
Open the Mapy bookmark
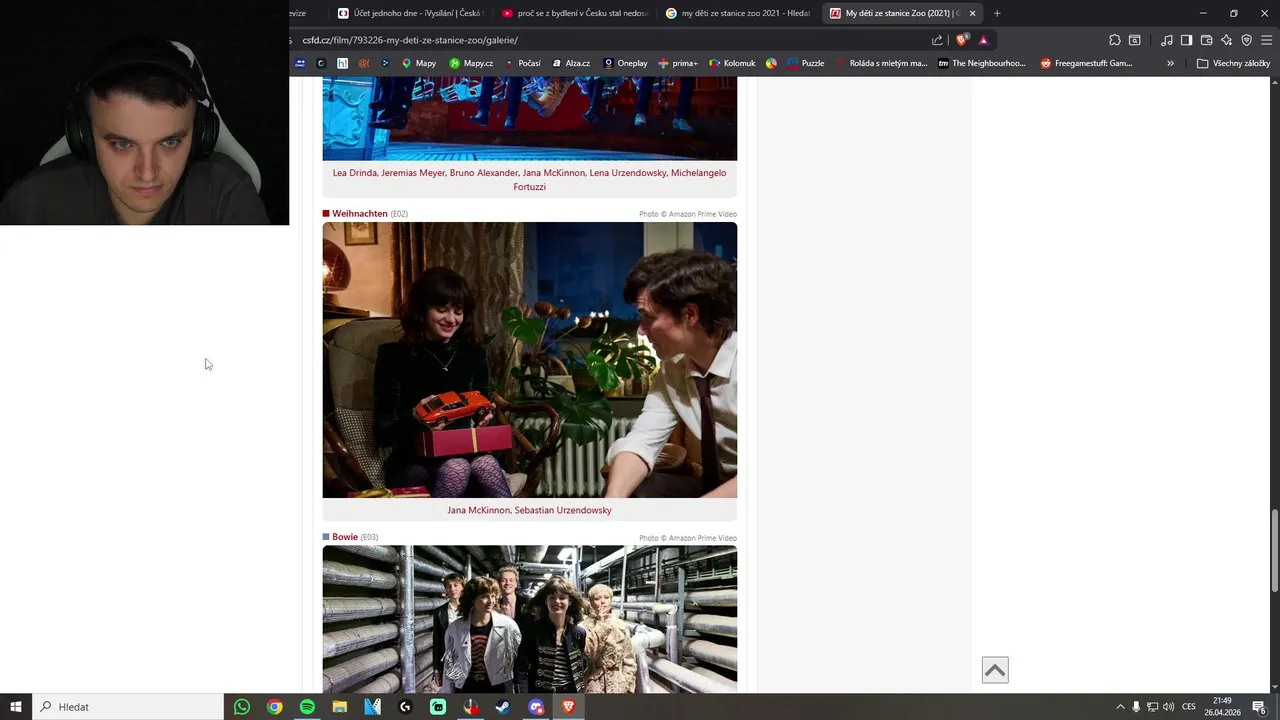pyautogui.click(x=419, y=63)
